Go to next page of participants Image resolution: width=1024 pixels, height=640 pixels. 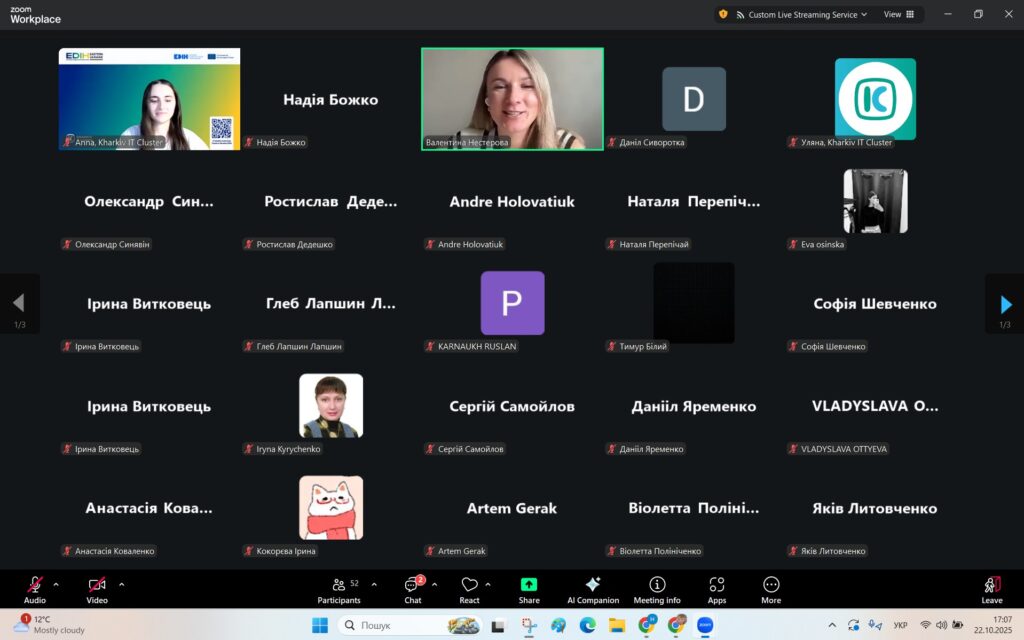1005,304
